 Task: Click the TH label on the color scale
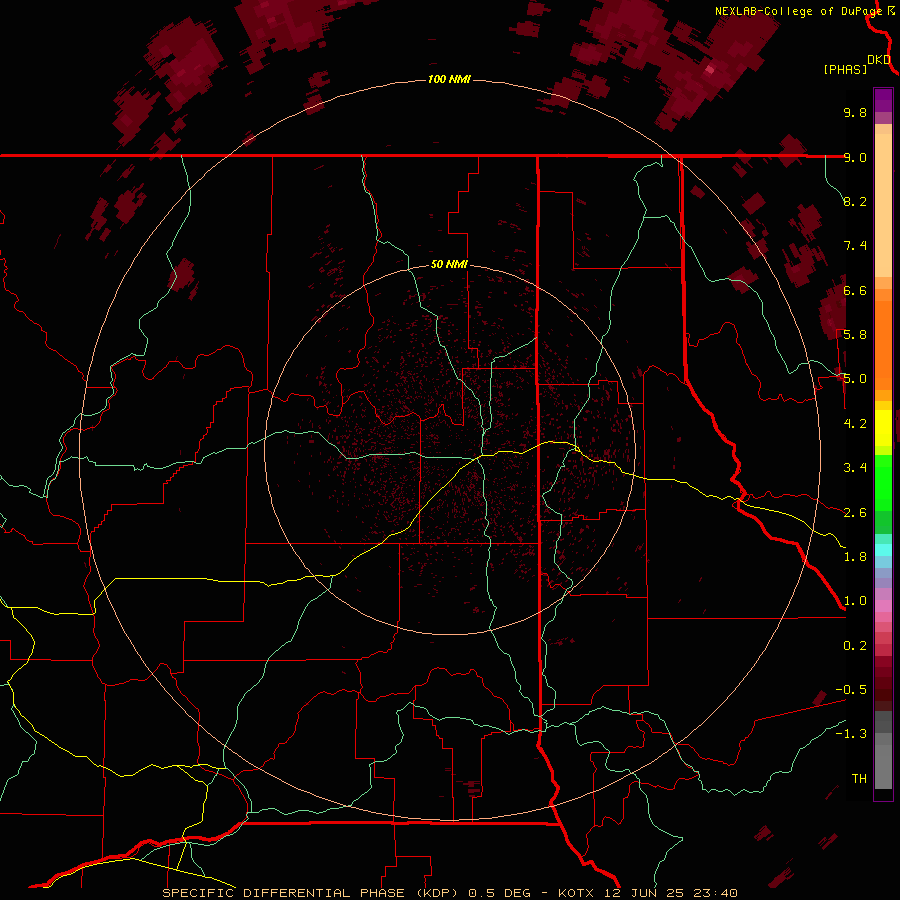859,779
